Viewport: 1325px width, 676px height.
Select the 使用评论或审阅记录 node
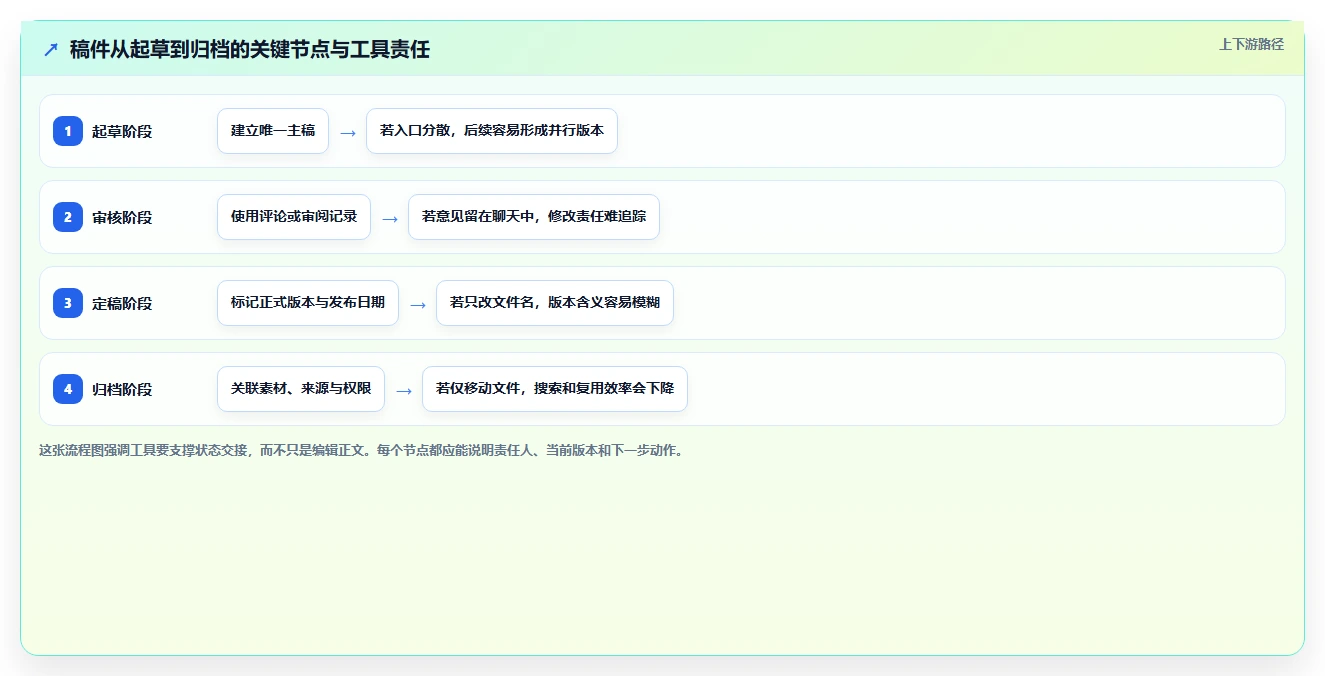[294, 217]
